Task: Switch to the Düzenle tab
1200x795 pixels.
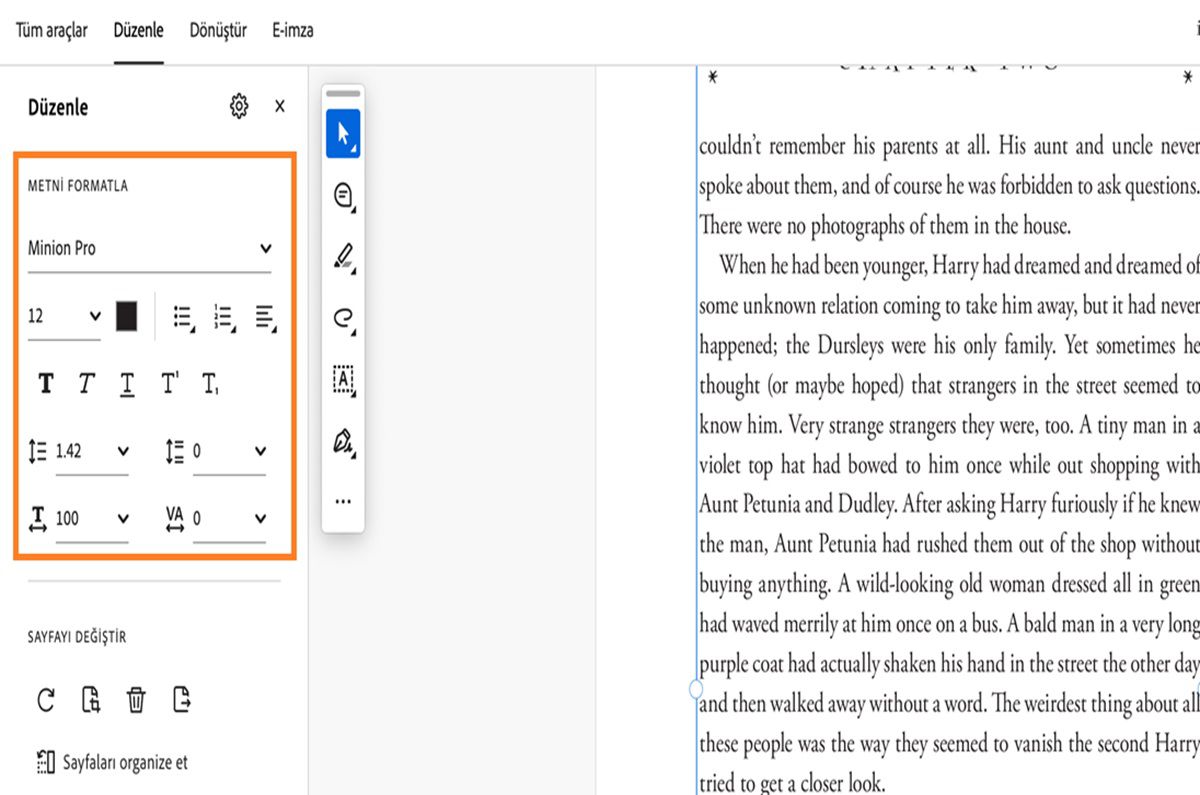Action: (138, 30)
